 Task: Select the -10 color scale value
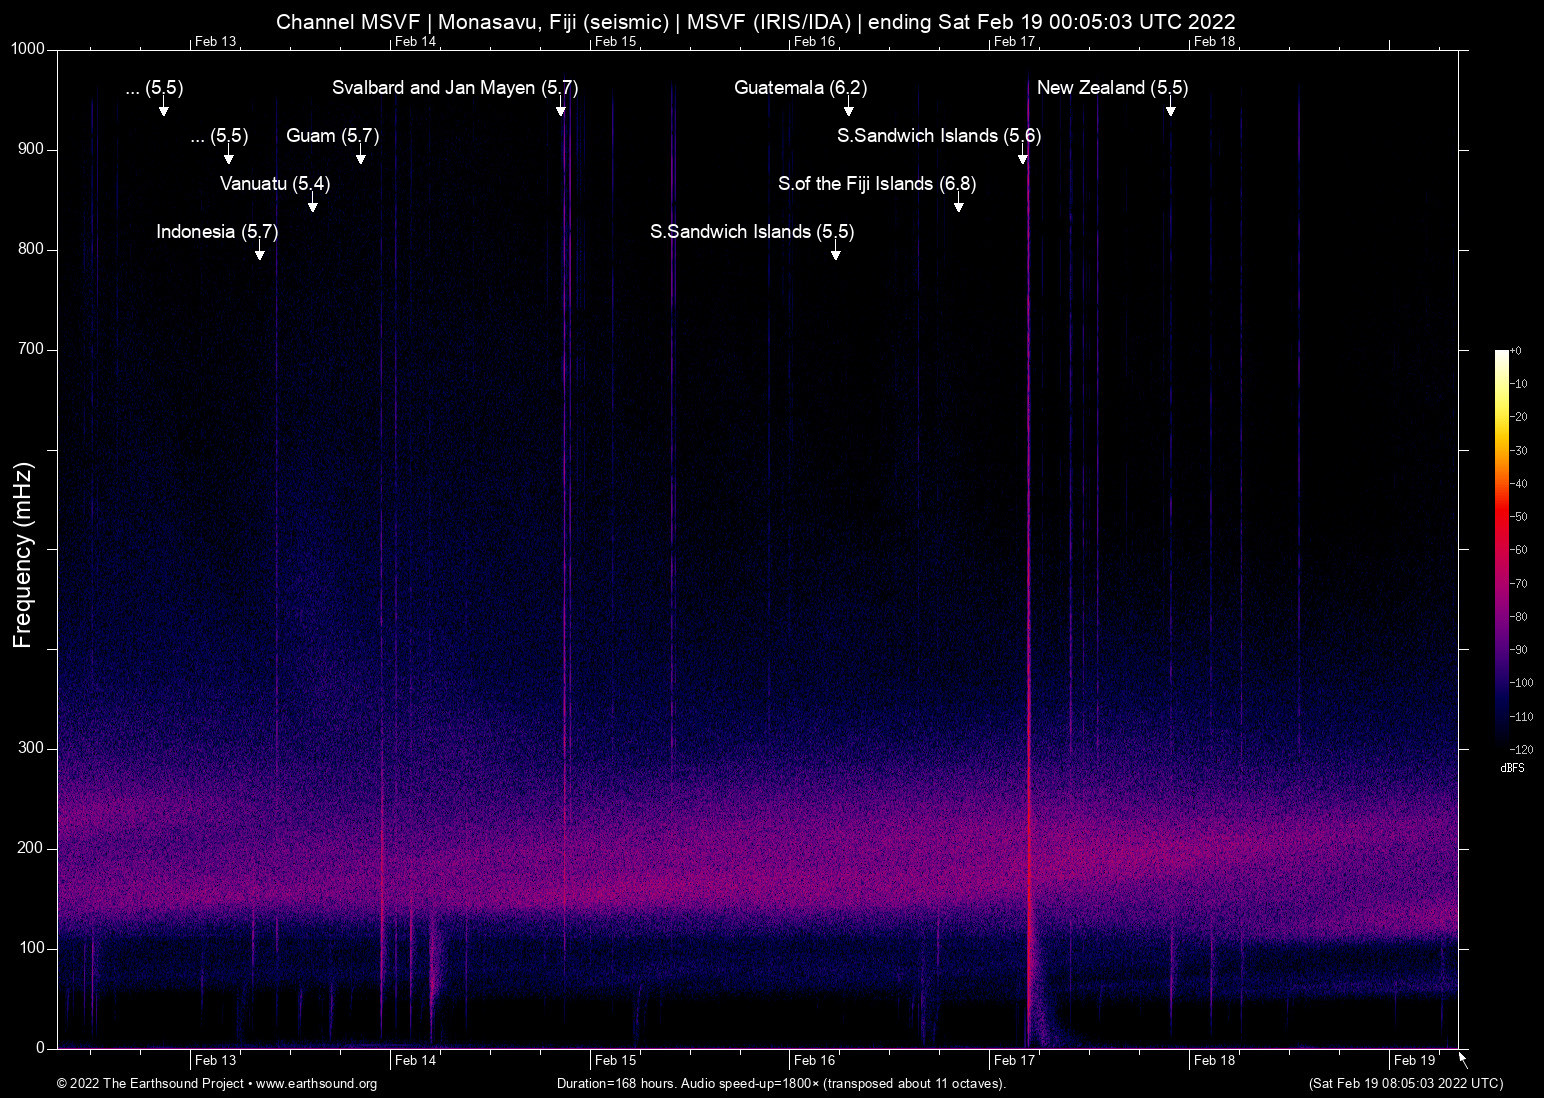[x=1519, y=384]
